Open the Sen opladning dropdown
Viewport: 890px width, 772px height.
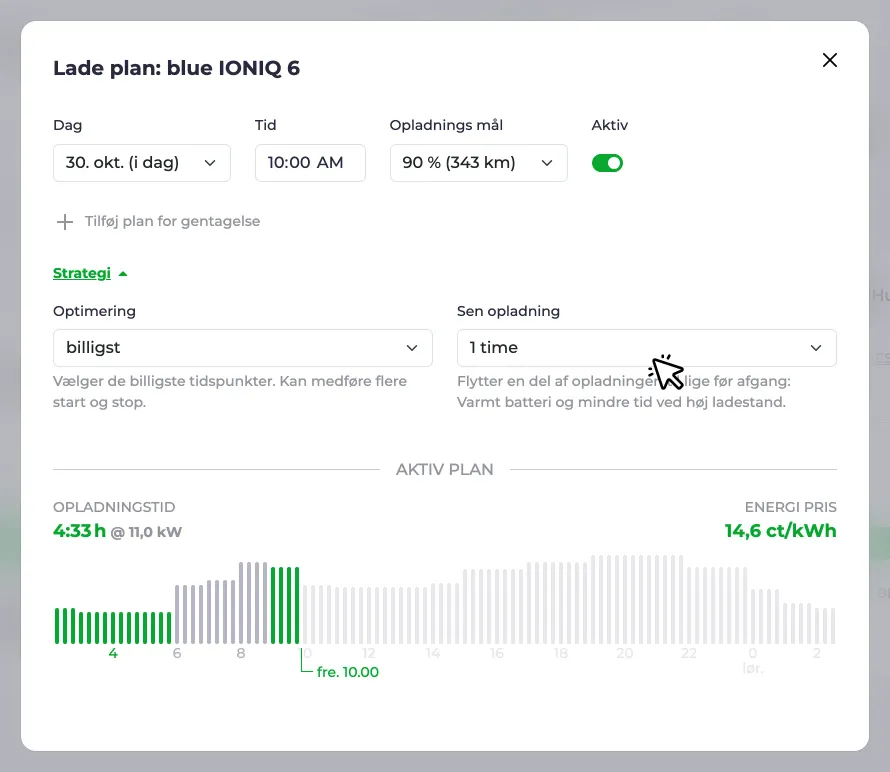pos(646,348)
